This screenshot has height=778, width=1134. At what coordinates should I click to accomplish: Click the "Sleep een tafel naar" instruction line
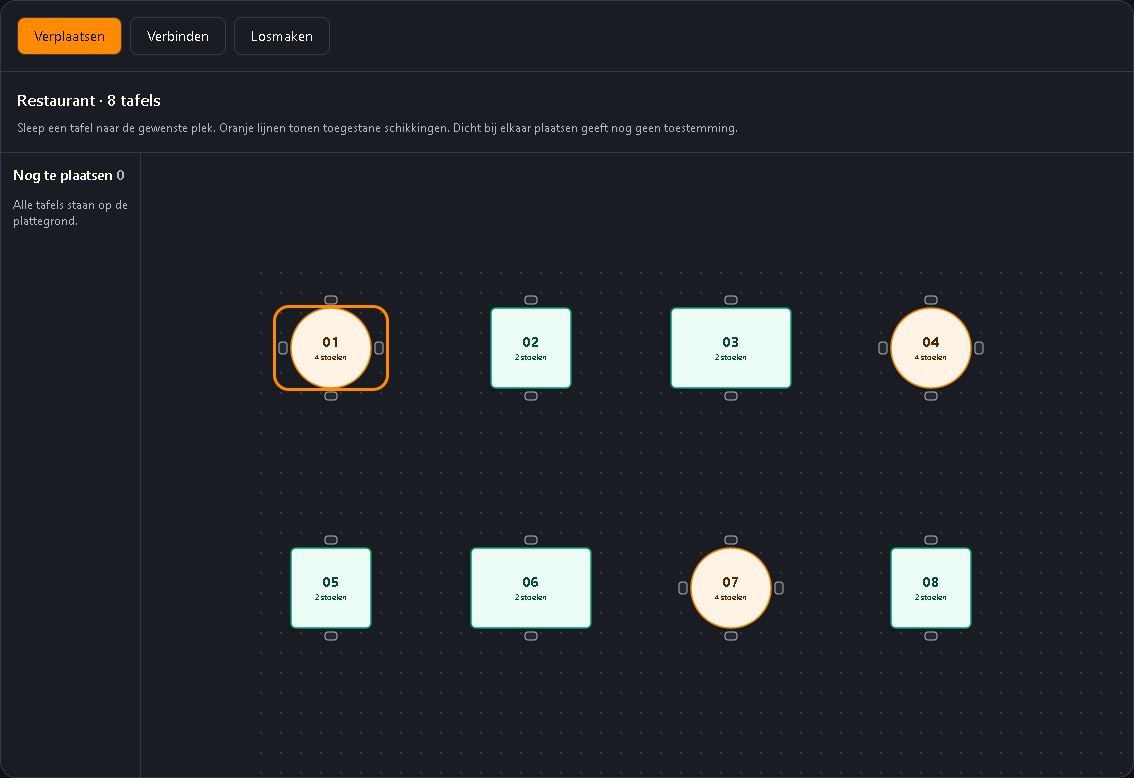378,128
